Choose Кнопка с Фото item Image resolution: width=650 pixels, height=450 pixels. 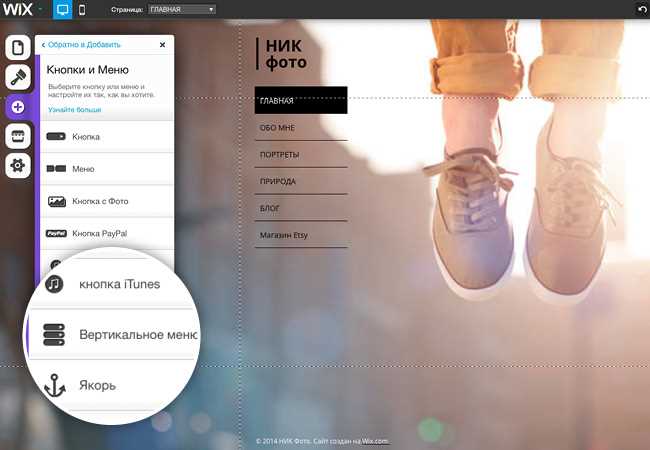[107, 201]
